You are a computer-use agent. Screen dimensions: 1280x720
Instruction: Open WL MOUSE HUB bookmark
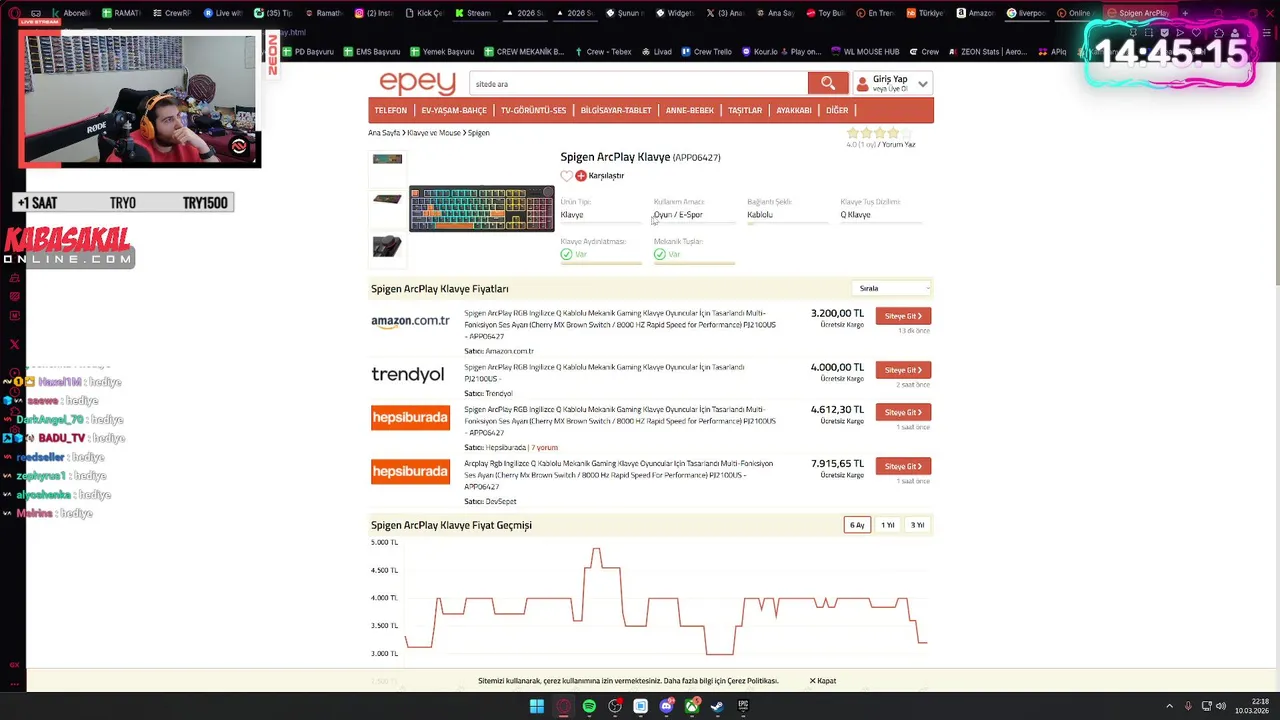(x=865, y=51)
